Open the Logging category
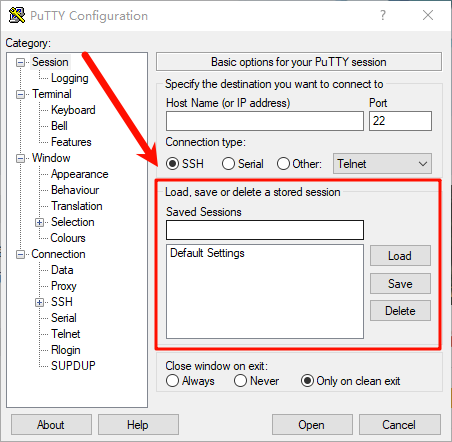 click(x=70, y=78)
